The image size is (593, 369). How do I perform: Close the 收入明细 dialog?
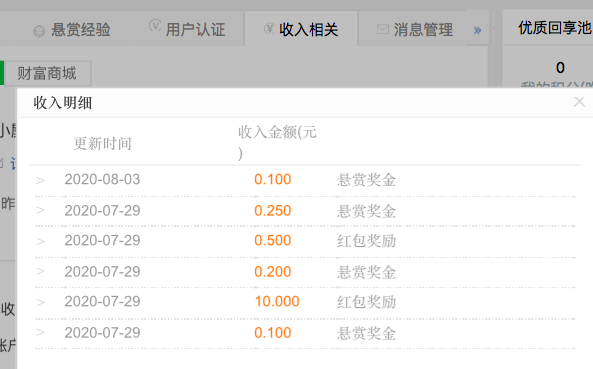[x=579, y=102]
